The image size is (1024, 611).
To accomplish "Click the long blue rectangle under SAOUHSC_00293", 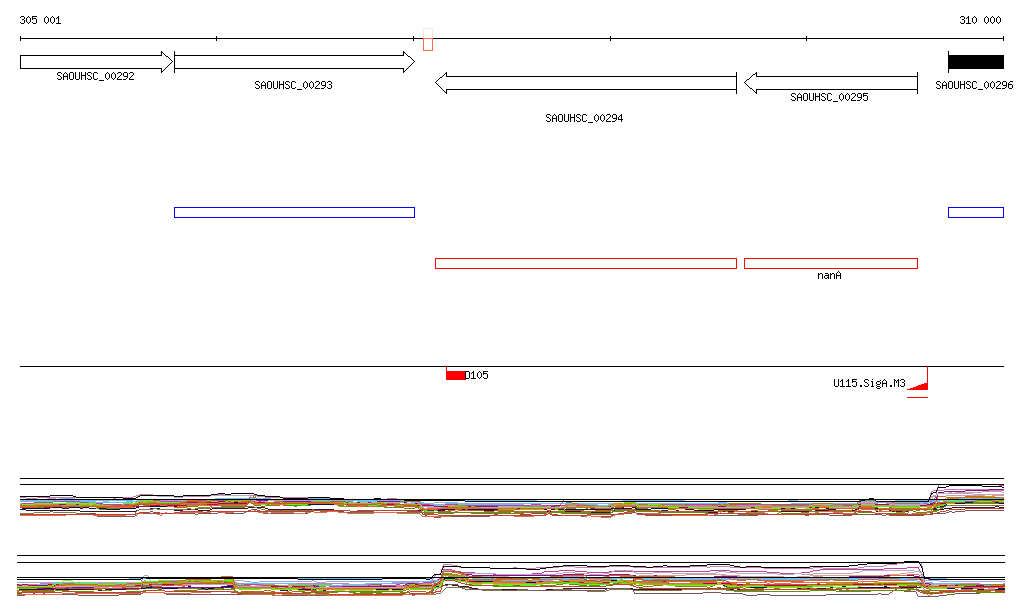I will pos(295,212).
